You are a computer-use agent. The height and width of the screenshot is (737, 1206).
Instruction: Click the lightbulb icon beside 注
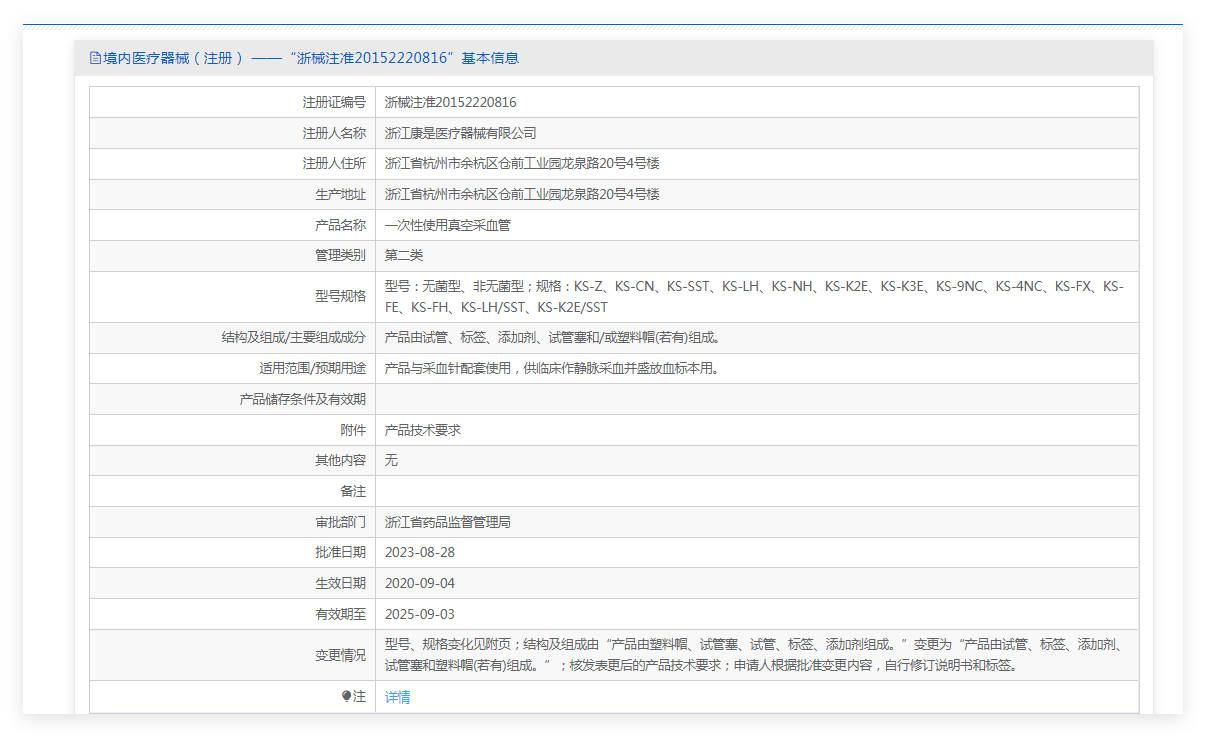coord(346,696)
